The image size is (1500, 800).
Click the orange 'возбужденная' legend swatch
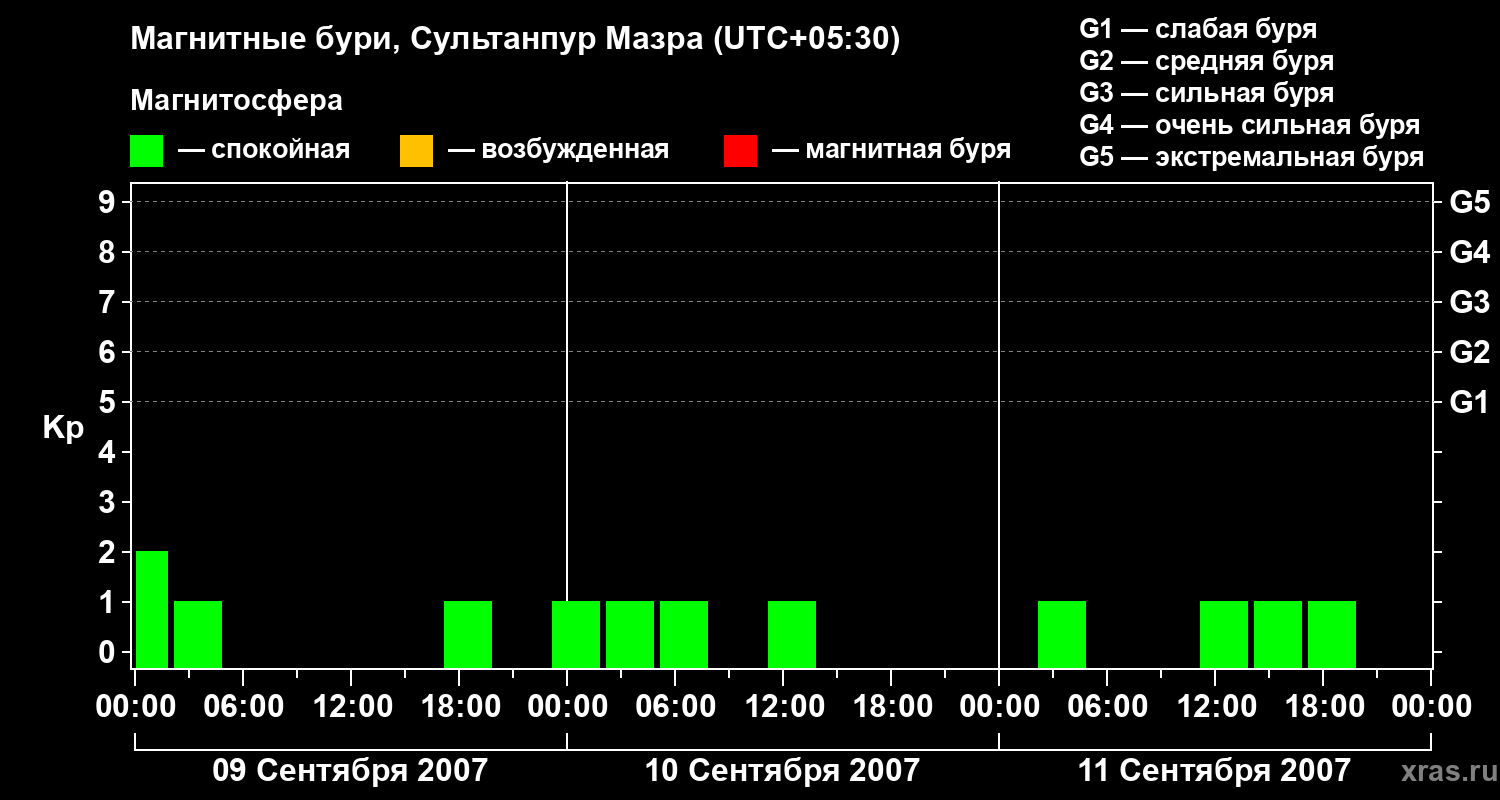click(x=416, y=151)
